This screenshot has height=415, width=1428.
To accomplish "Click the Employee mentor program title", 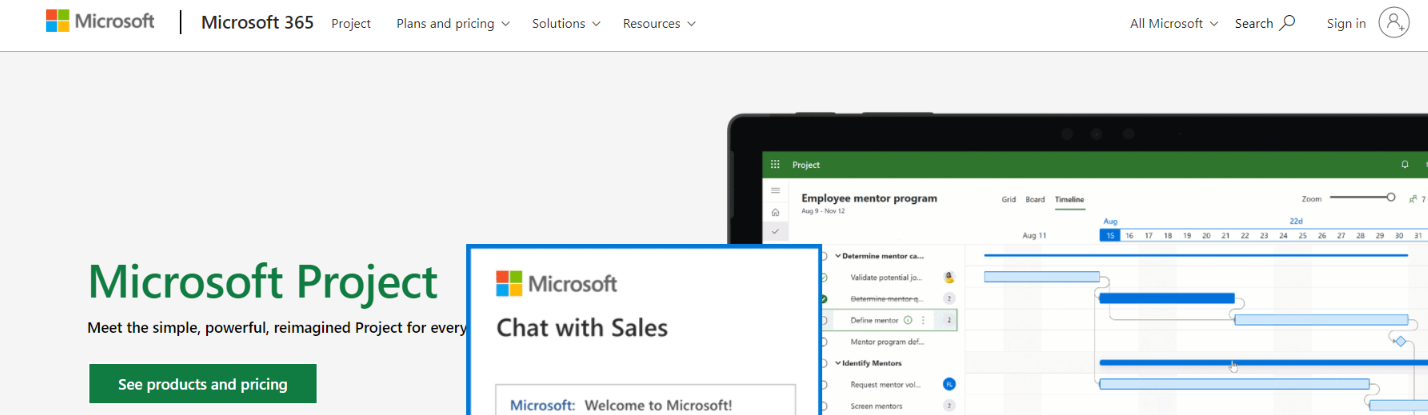I will (x=869, y=198).
